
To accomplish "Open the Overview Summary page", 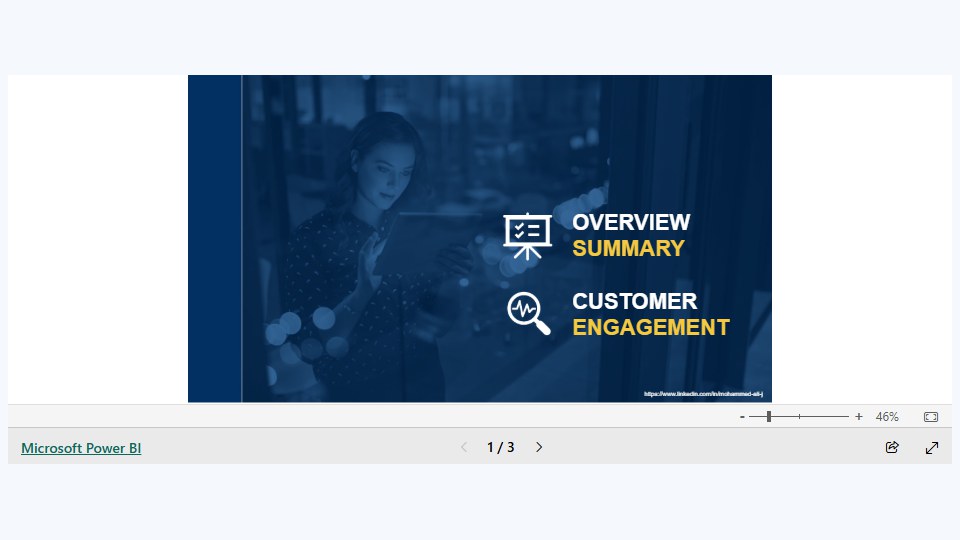I will (x=631, y=235).
